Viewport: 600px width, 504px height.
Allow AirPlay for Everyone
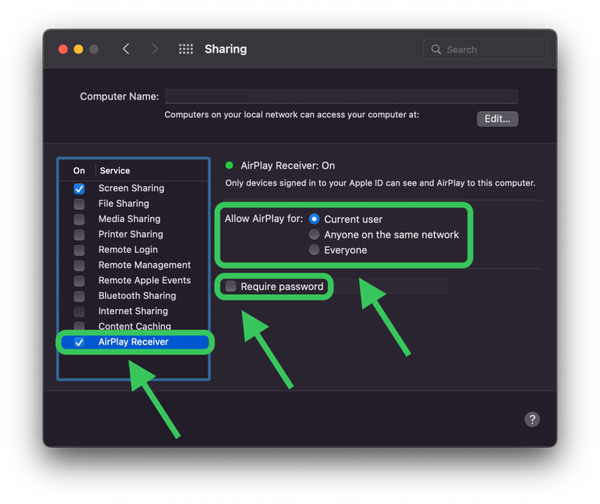tap(314, 250)
